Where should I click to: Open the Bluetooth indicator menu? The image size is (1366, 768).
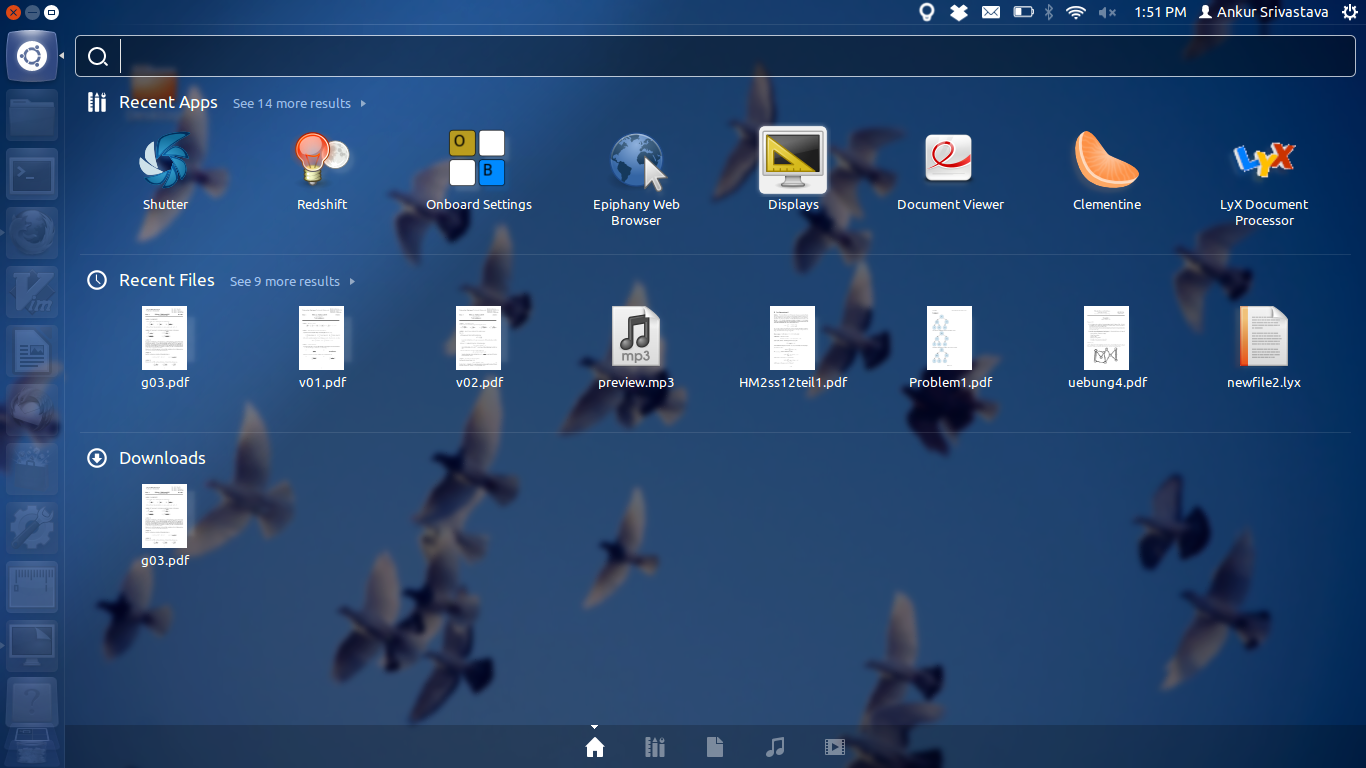point(1049,12)
